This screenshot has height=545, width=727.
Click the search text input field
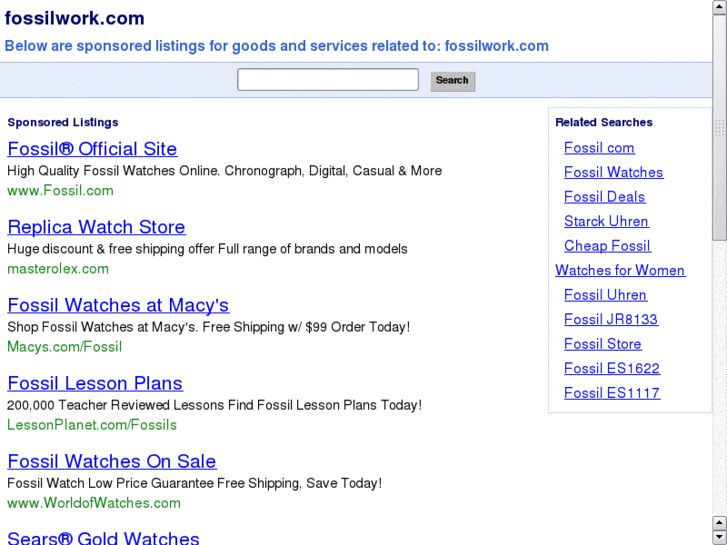coord(327,80)
